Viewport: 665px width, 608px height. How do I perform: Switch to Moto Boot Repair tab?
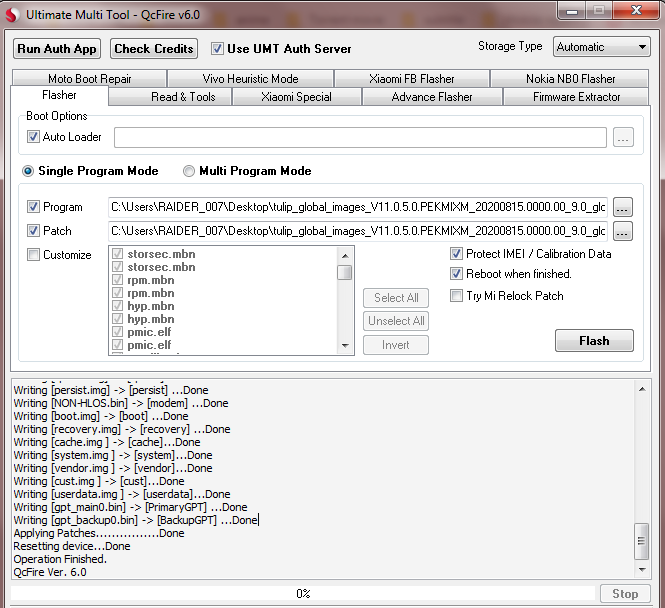89,78
